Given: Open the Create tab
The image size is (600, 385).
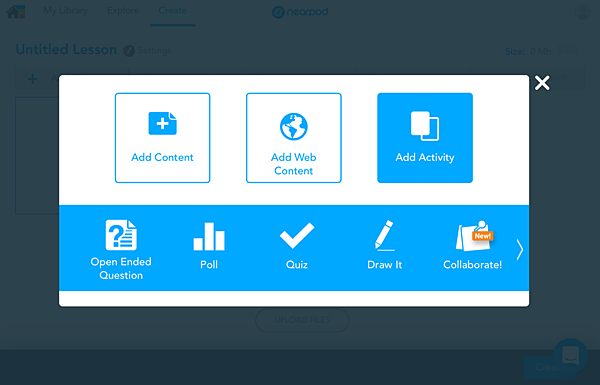Looking at the screenshot, I should click(173, 11).
